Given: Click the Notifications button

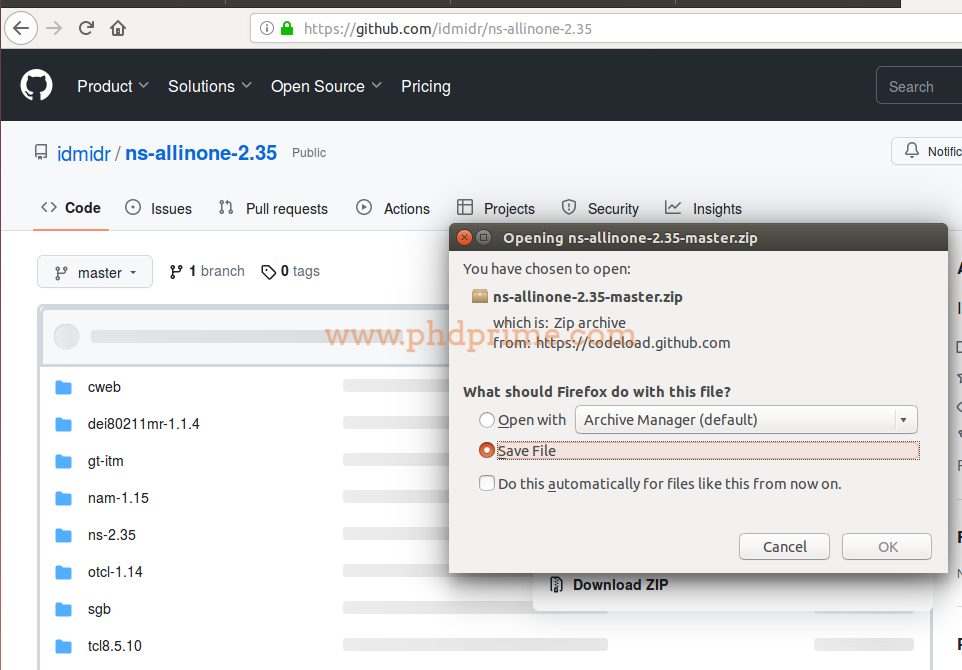Looking at the screenshot, I should (x=926, y=151).
